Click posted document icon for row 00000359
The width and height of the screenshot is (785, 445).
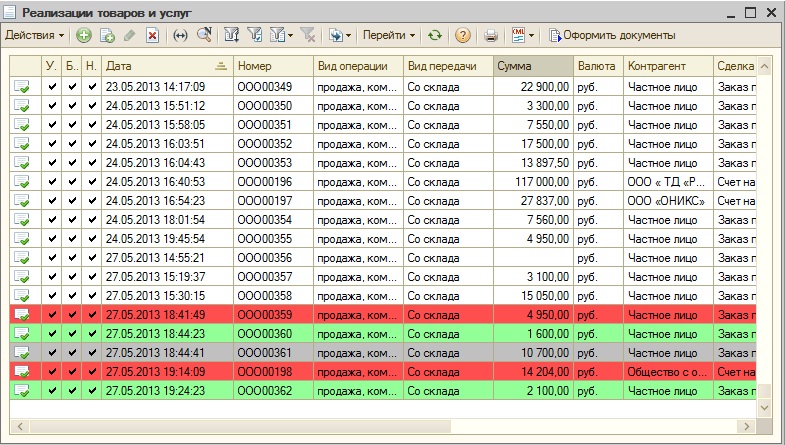pos(22,315)
